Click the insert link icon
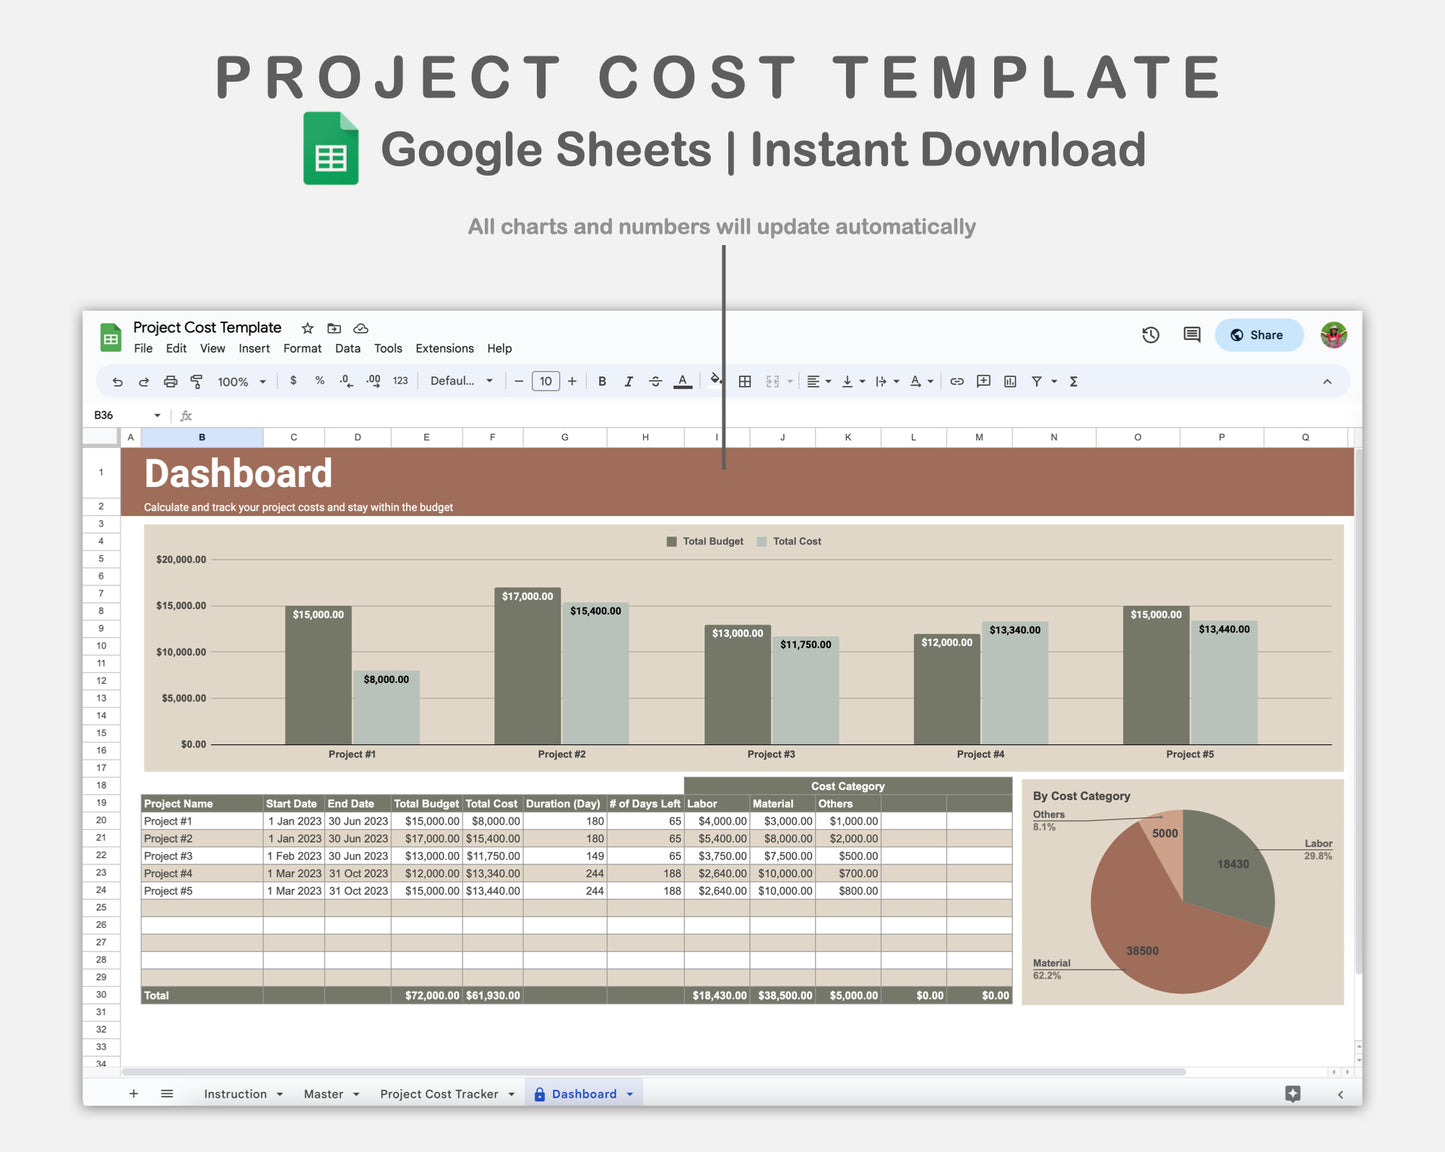The height and width of the screenshot is (1152, 1445). click(x=956, y=381)
